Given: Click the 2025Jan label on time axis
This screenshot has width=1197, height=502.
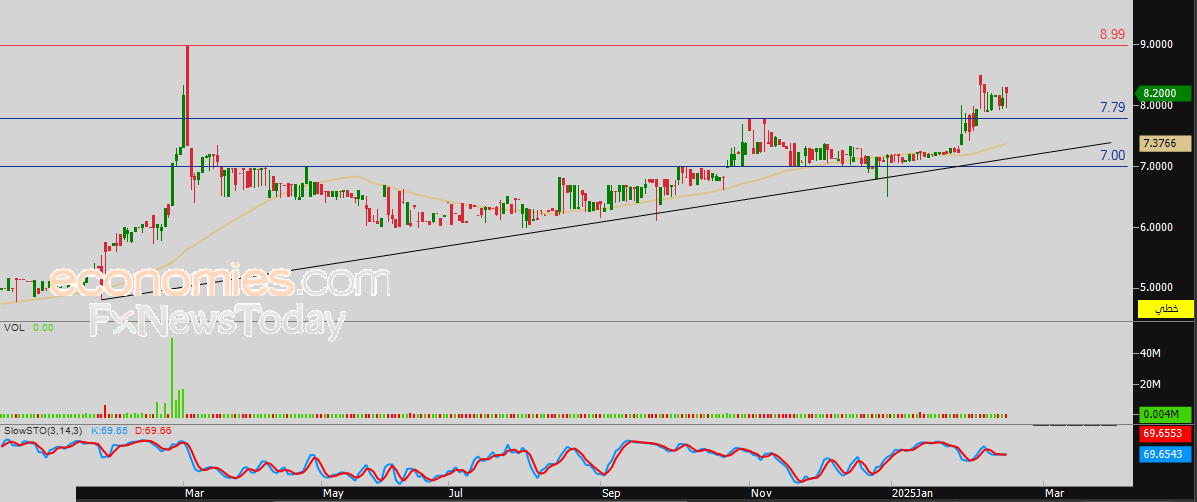Looking at the screenshot, I should tap(911, 494).
